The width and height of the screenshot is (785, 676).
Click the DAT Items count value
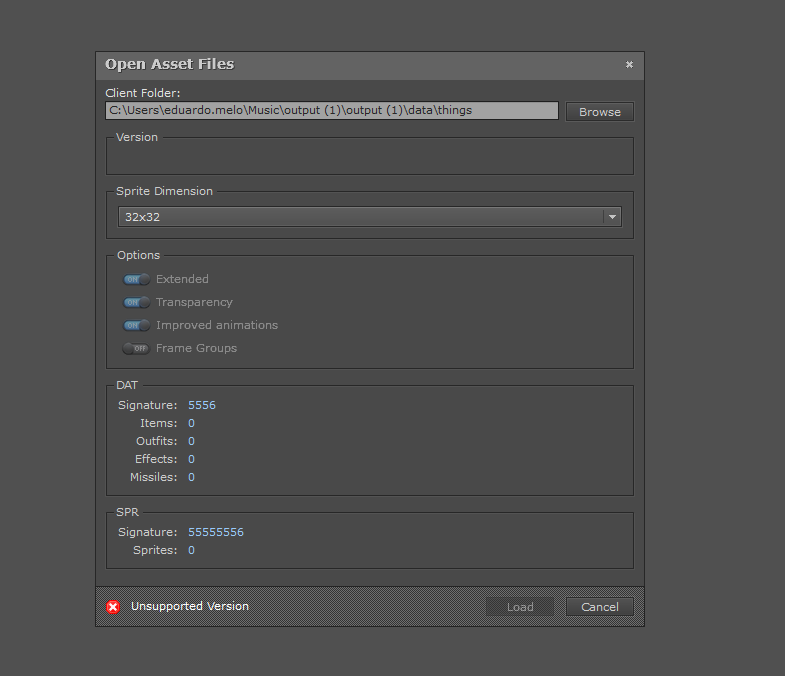pos(192,424)
